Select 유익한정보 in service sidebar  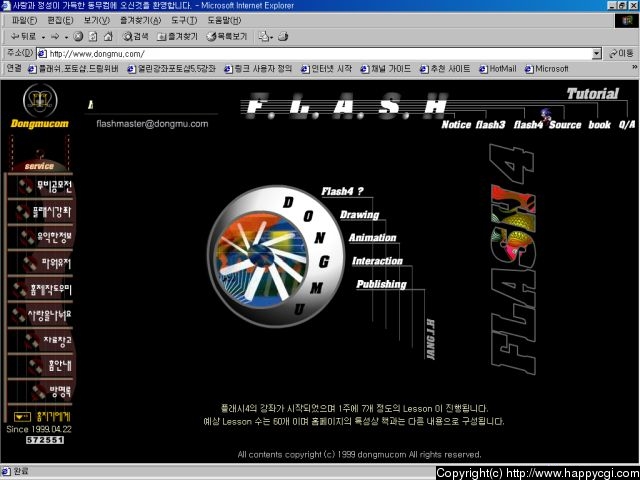46,238
